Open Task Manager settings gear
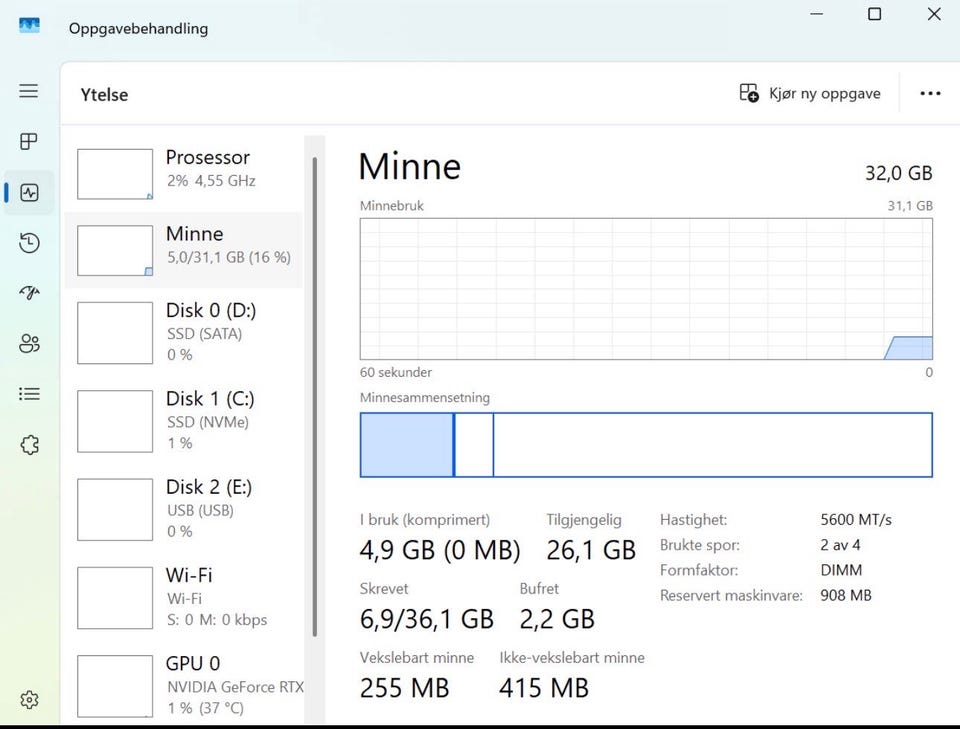The width and height of the screenshot is (960, 729). (29, 699)
